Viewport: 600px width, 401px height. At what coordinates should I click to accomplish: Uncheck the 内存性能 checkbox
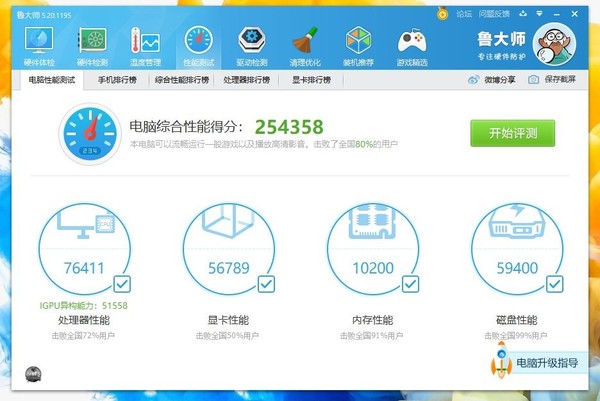[411, 284]
